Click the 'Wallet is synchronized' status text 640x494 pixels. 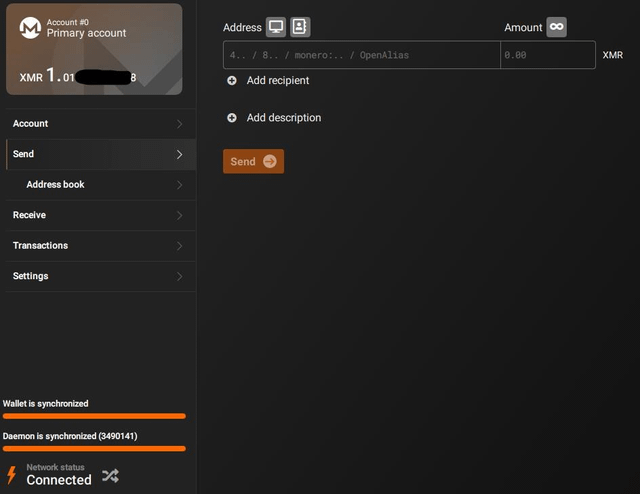(x=45, y=404)
